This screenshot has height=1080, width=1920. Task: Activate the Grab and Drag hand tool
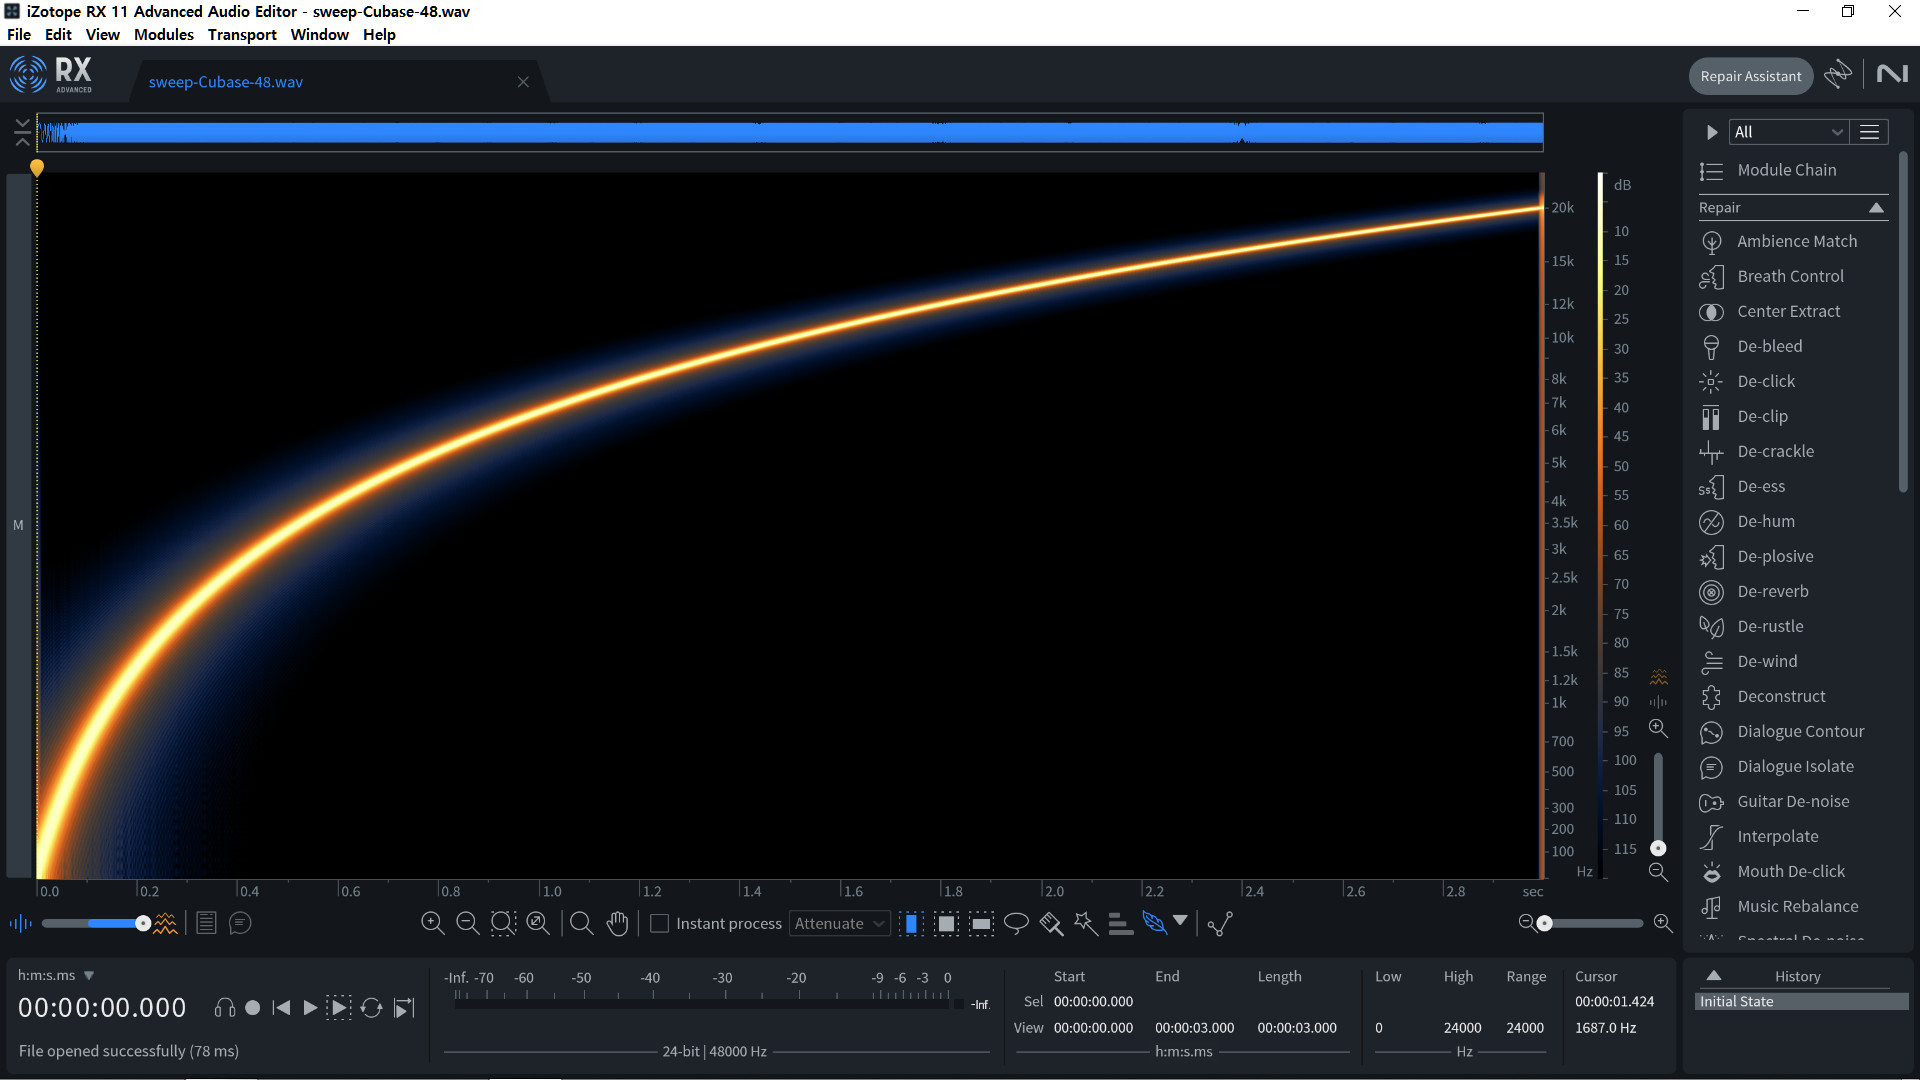[617, 923]
